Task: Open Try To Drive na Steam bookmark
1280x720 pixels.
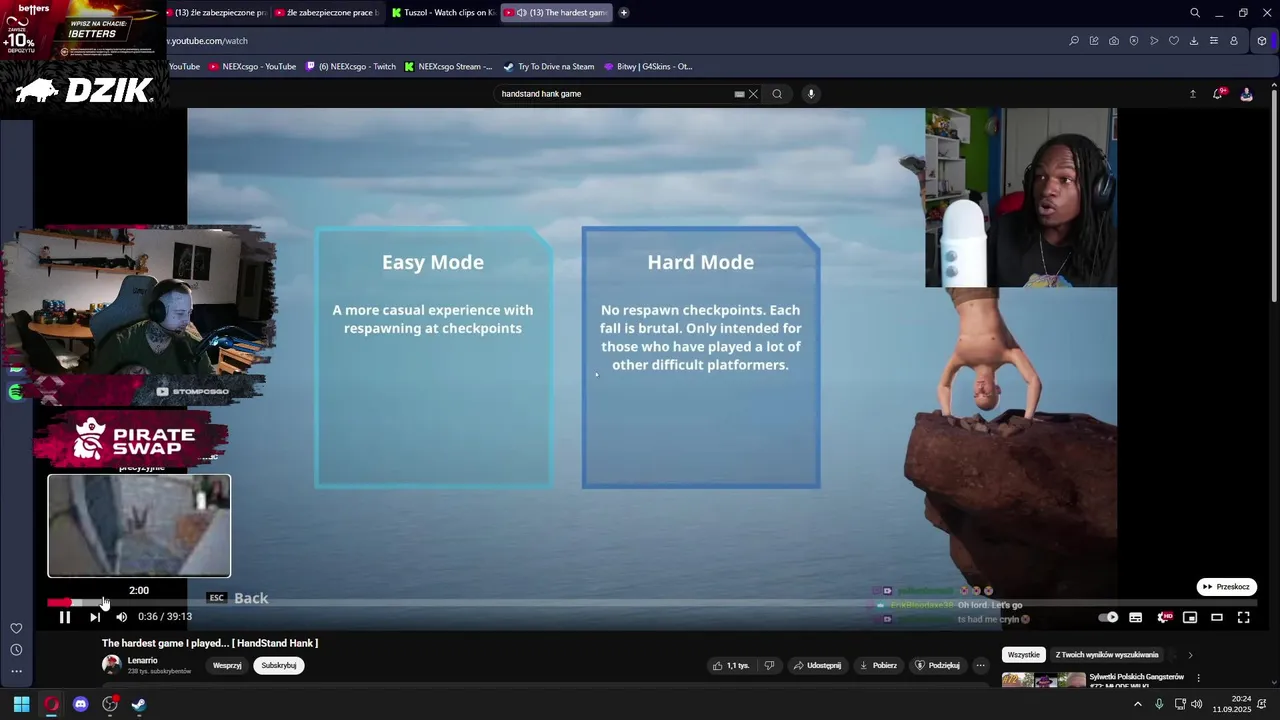Action: (549, 67)
